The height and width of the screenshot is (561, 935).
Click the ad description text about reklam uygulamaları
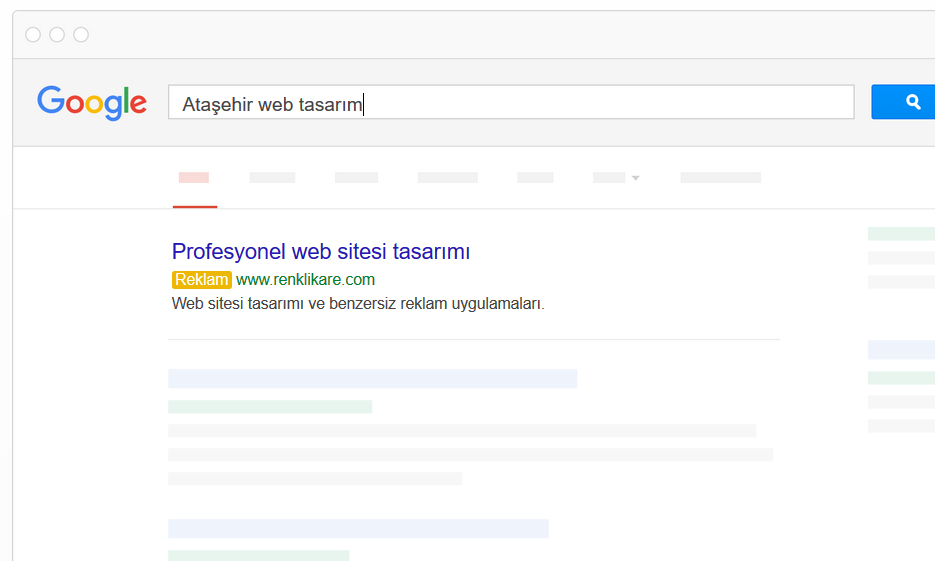[x=358, y=303]
